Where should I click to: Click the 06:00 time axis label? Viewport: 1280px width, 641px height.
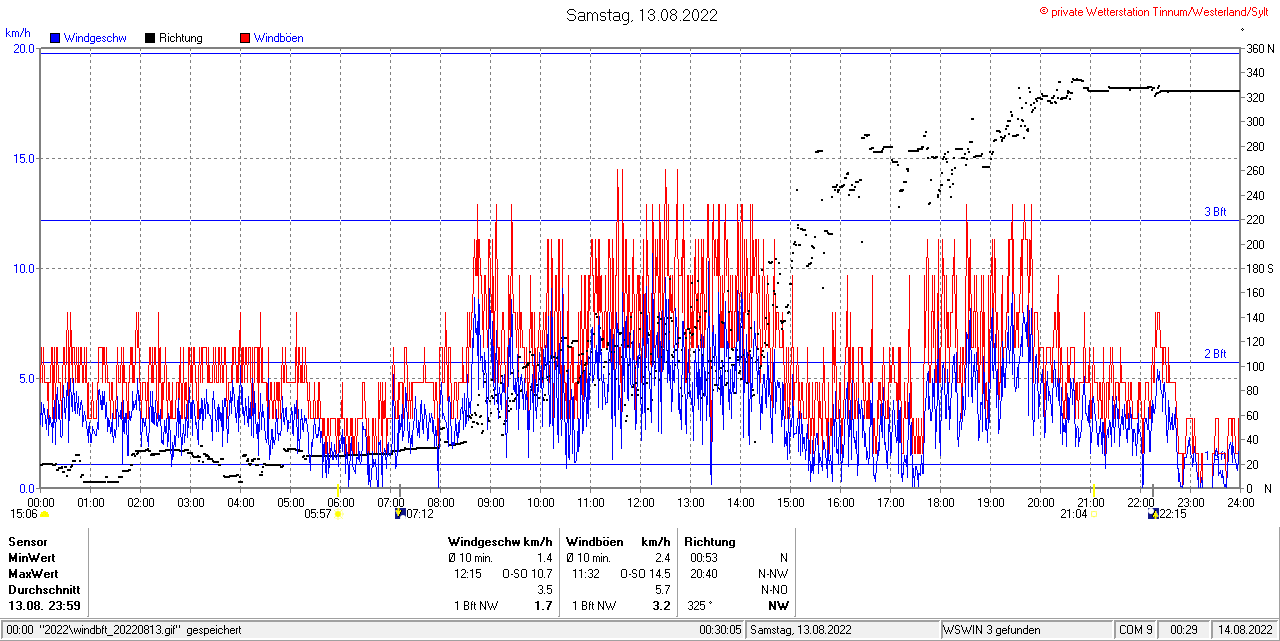click(x=341, y=502)
